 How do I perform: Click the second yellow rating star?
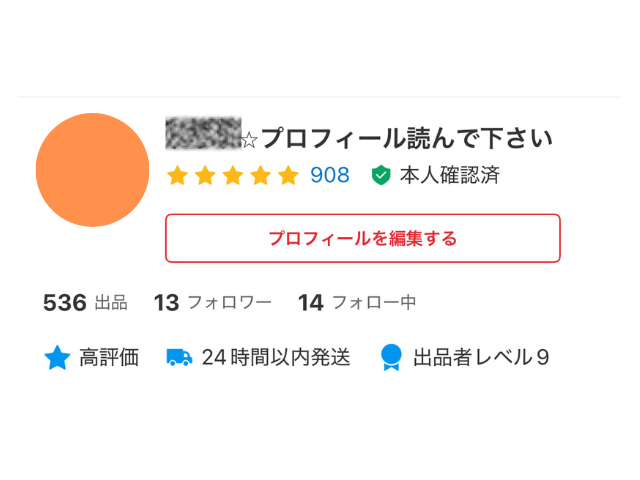(205, 176)
